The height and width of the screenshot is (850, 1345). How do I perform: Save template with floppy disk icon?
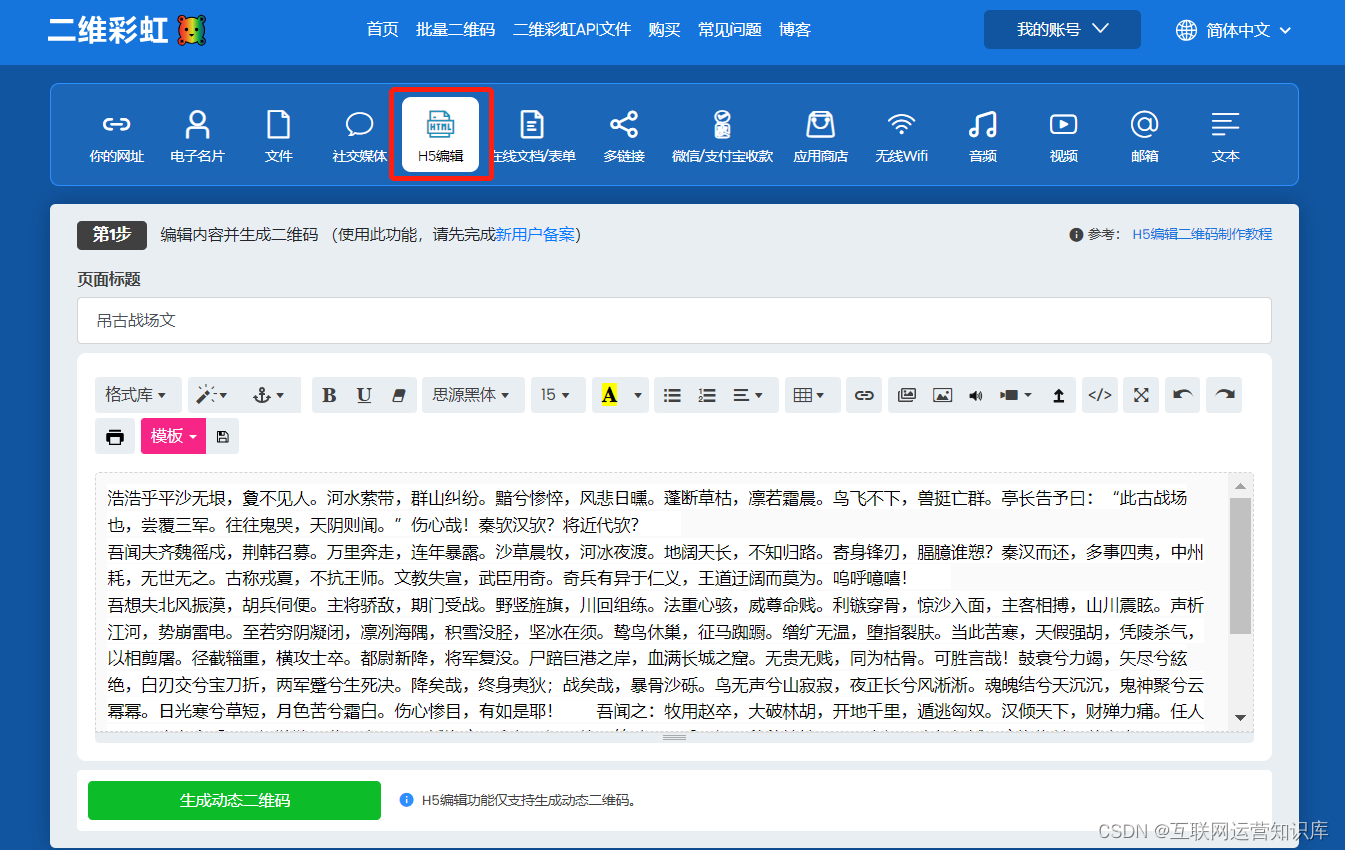click(222, 436)
